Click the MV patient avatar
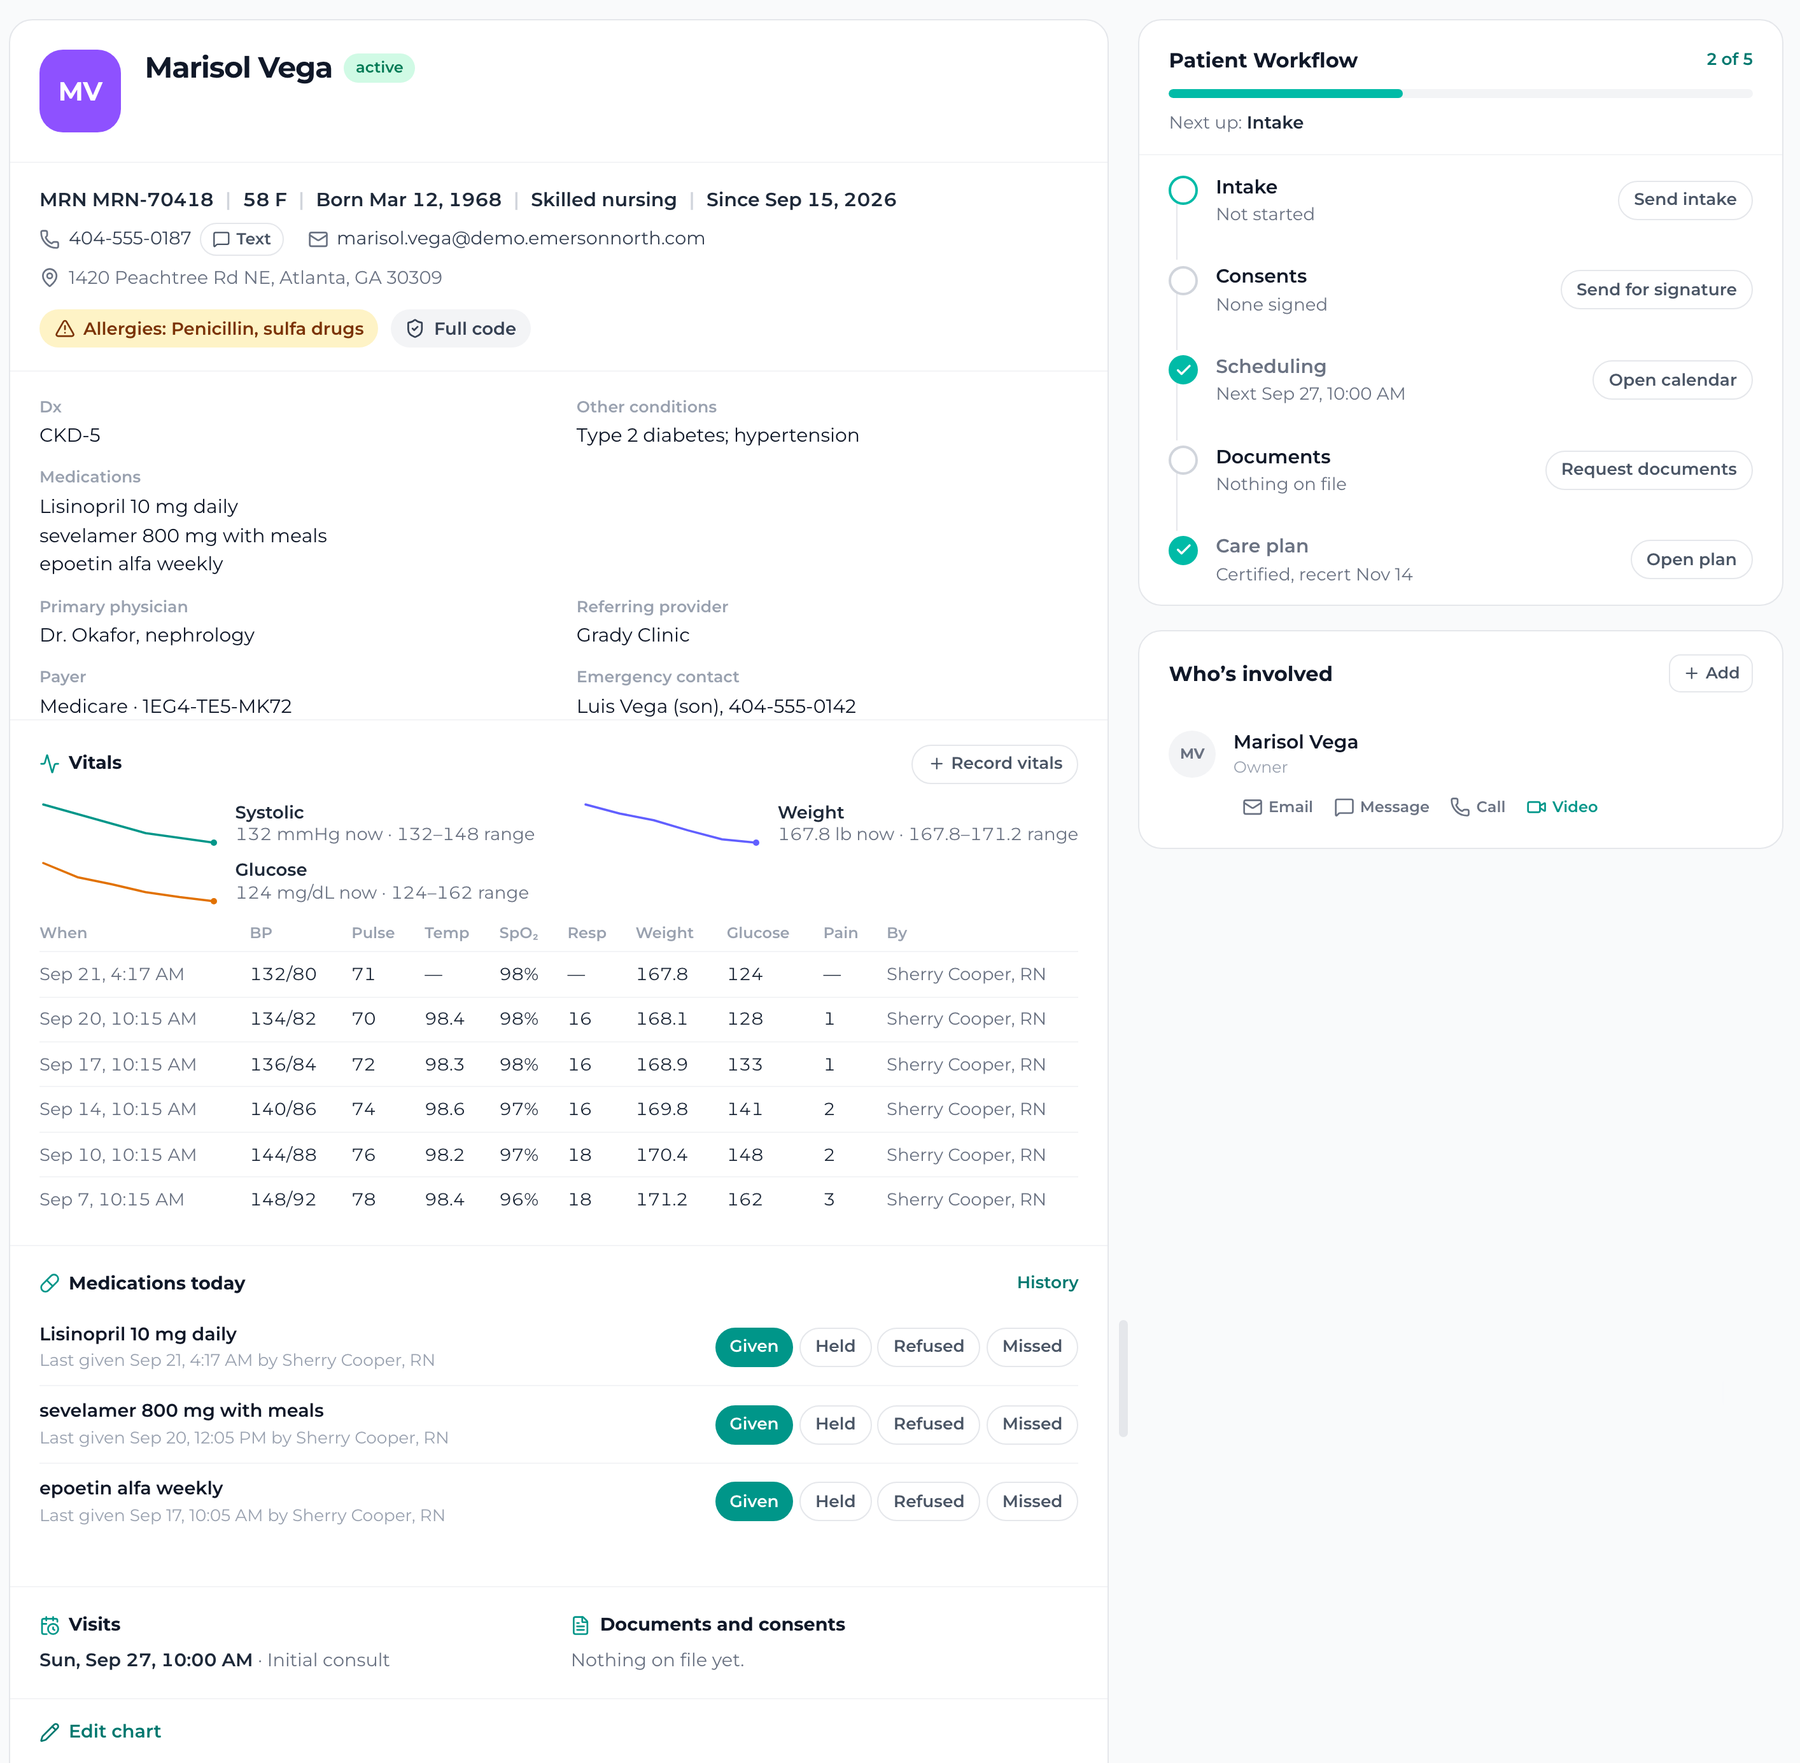 point(80,91)
